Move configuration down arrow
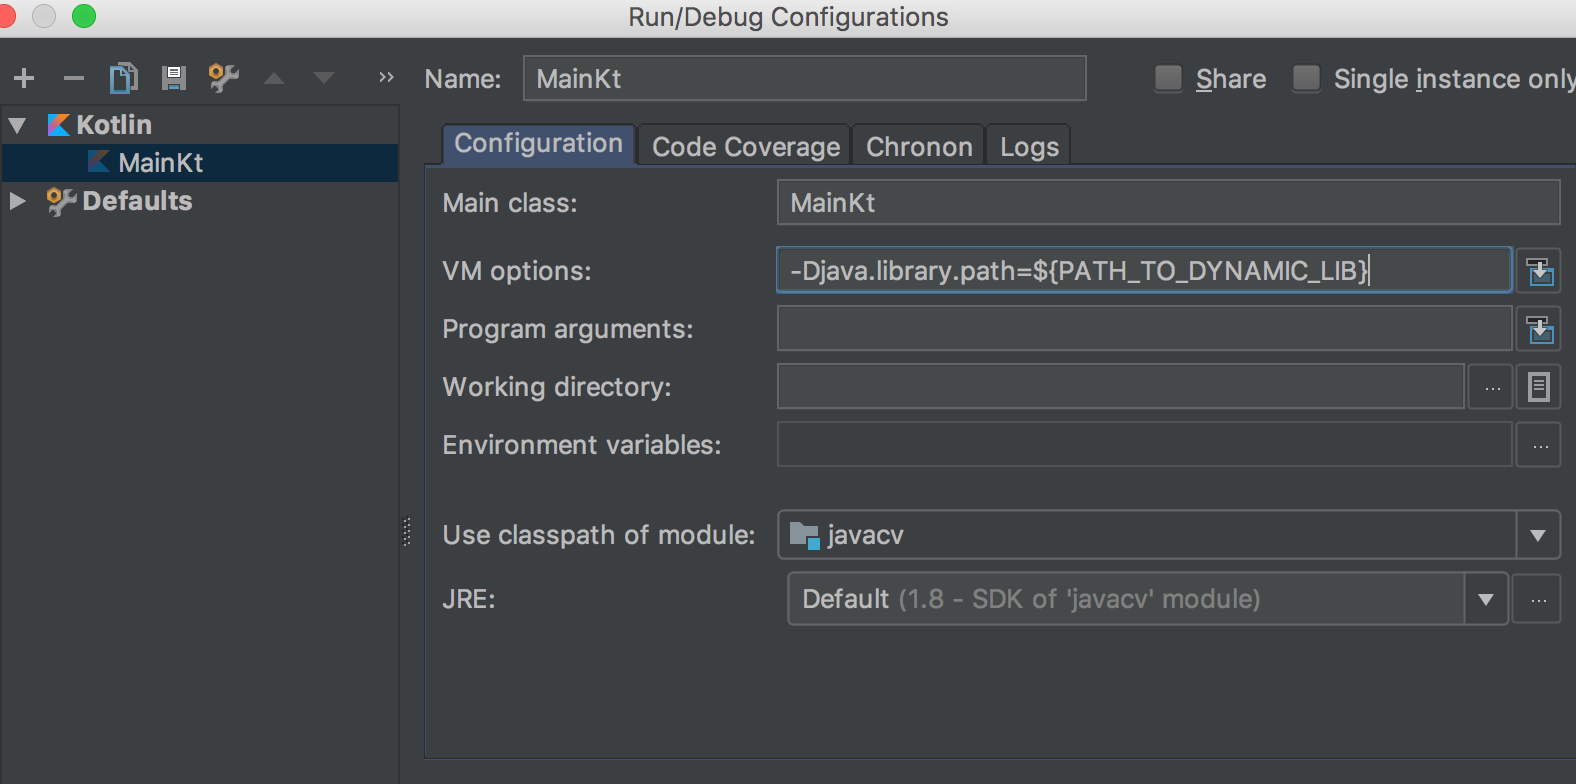1576x784 pixels. 324,78
